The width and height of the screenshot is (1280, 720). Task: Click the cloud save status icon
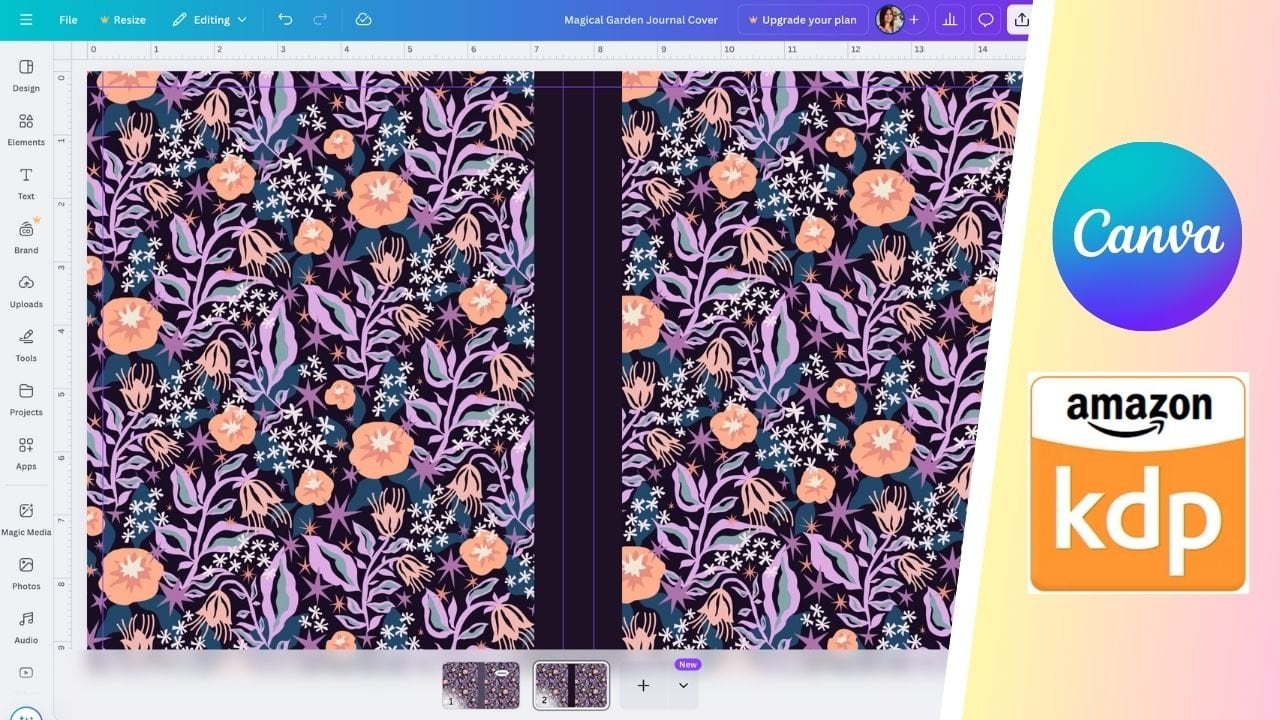pyautogui.click(x=363, y=20)
